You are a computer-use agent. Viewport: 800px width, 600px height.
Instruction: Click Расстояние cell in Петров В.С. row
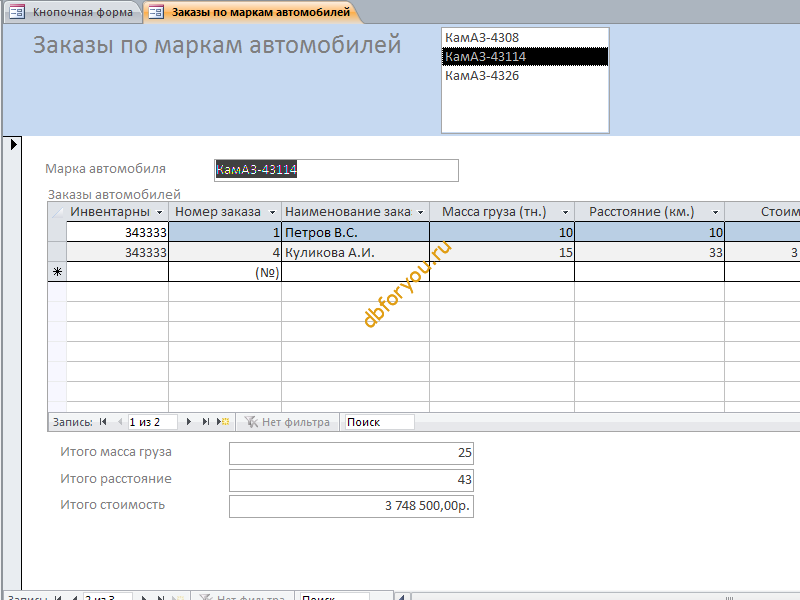coord(649,232)
